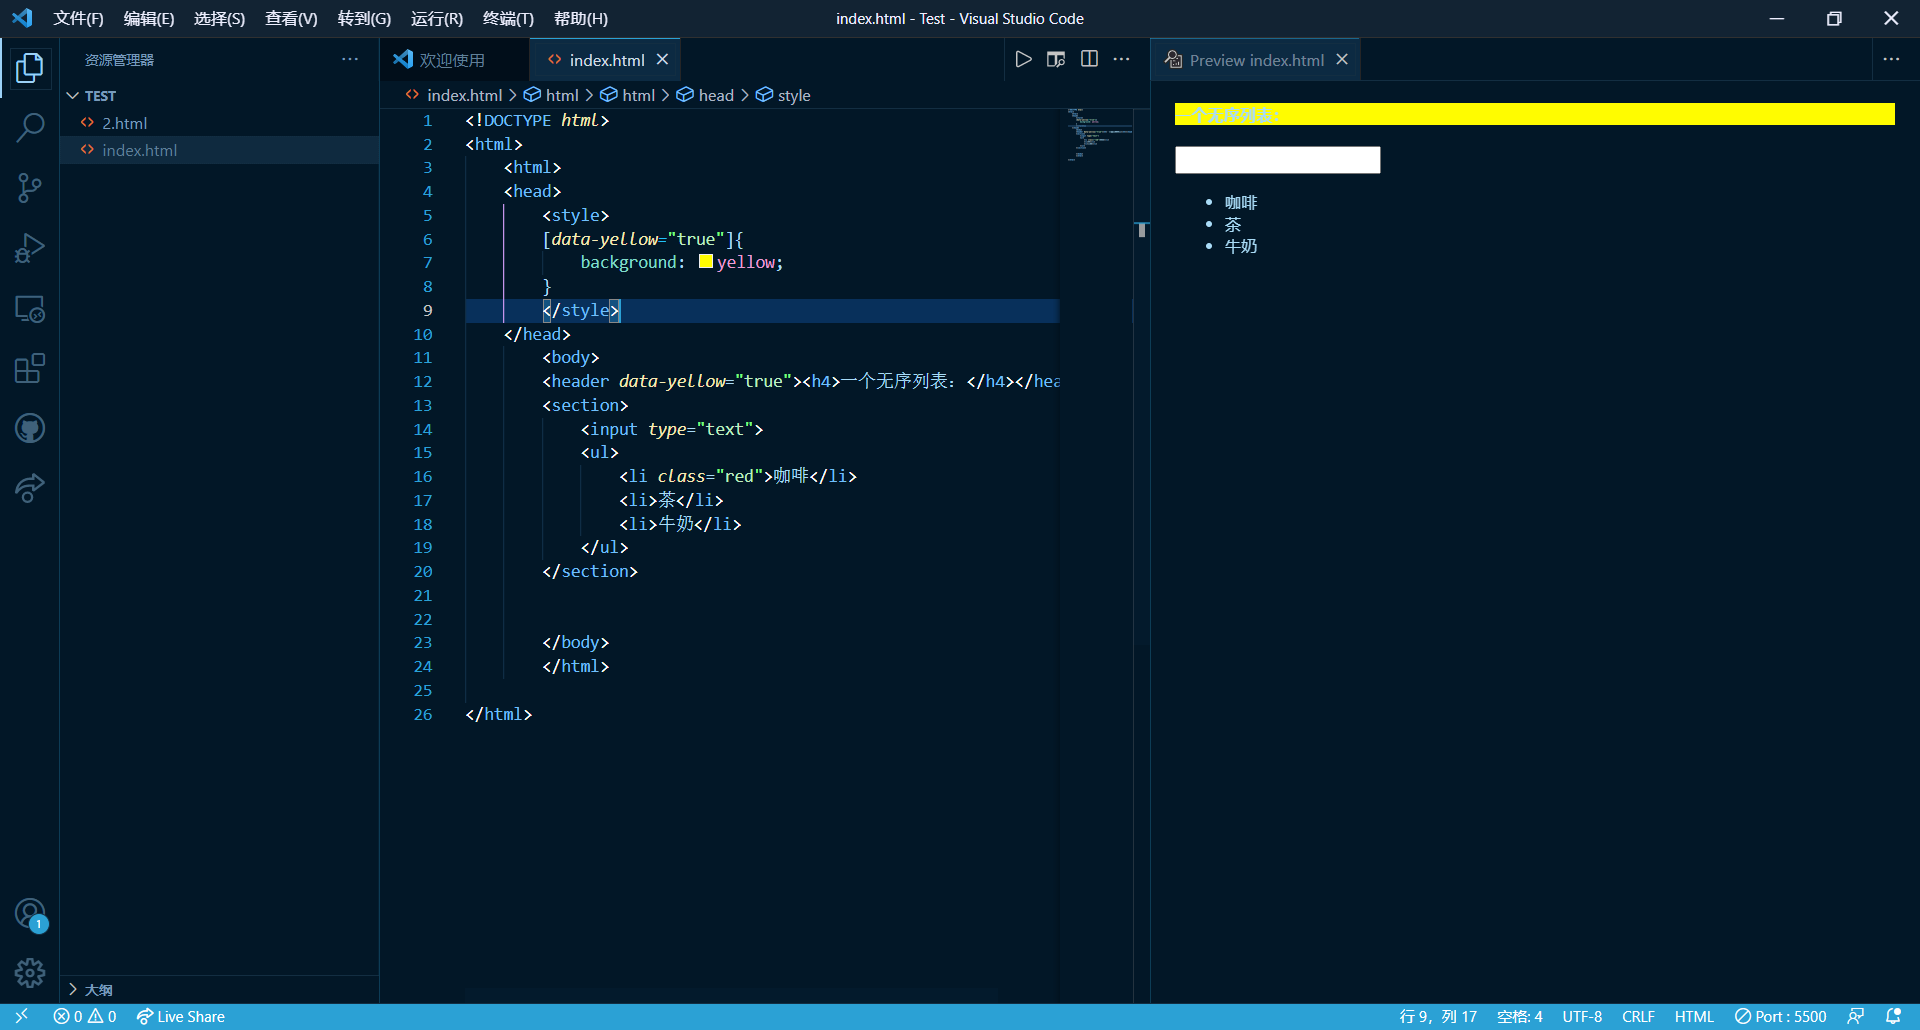Screen dimensions: 1920x1030
Task: Open preview to the side icon
Action: [x=1056, y=60]
